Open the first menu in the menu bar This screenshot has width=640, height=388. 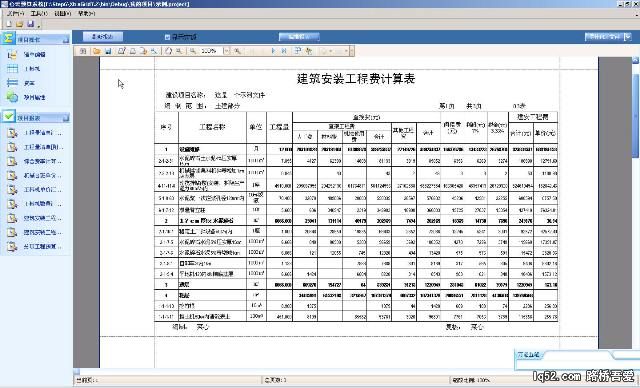15,13
